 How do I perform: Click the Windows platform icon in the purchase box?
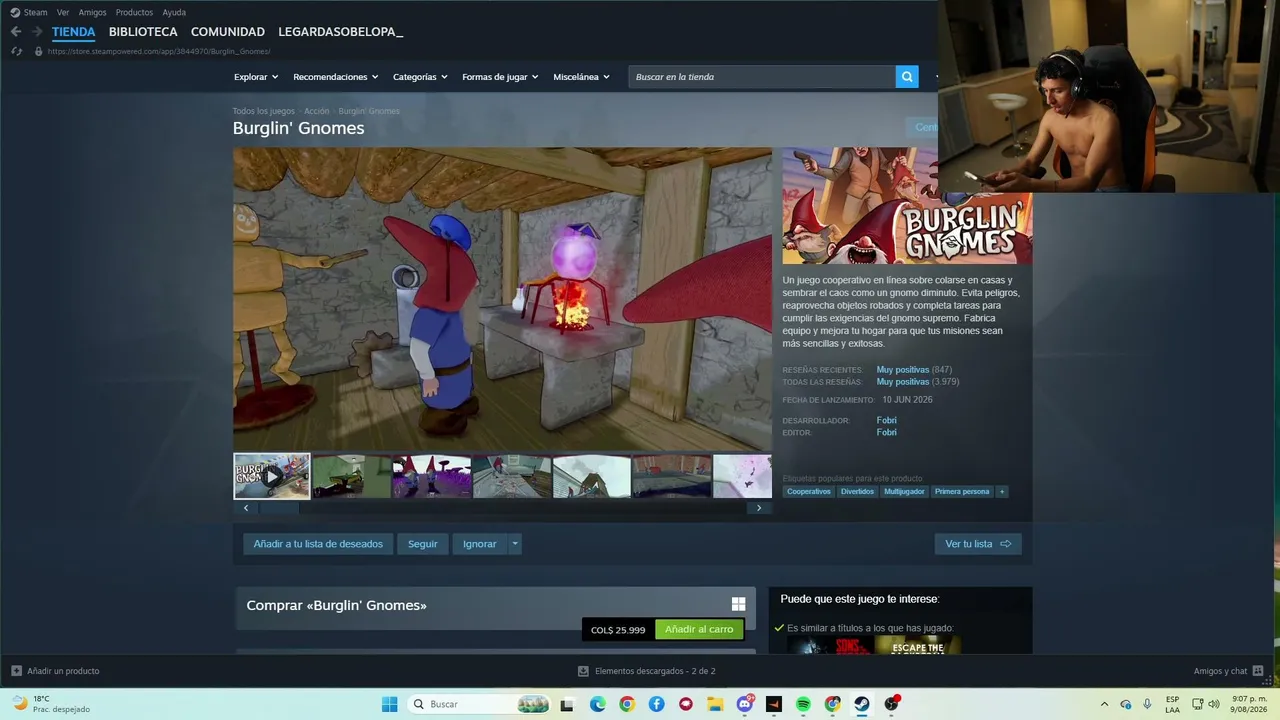pyautogui.click(x=738, y=604)
